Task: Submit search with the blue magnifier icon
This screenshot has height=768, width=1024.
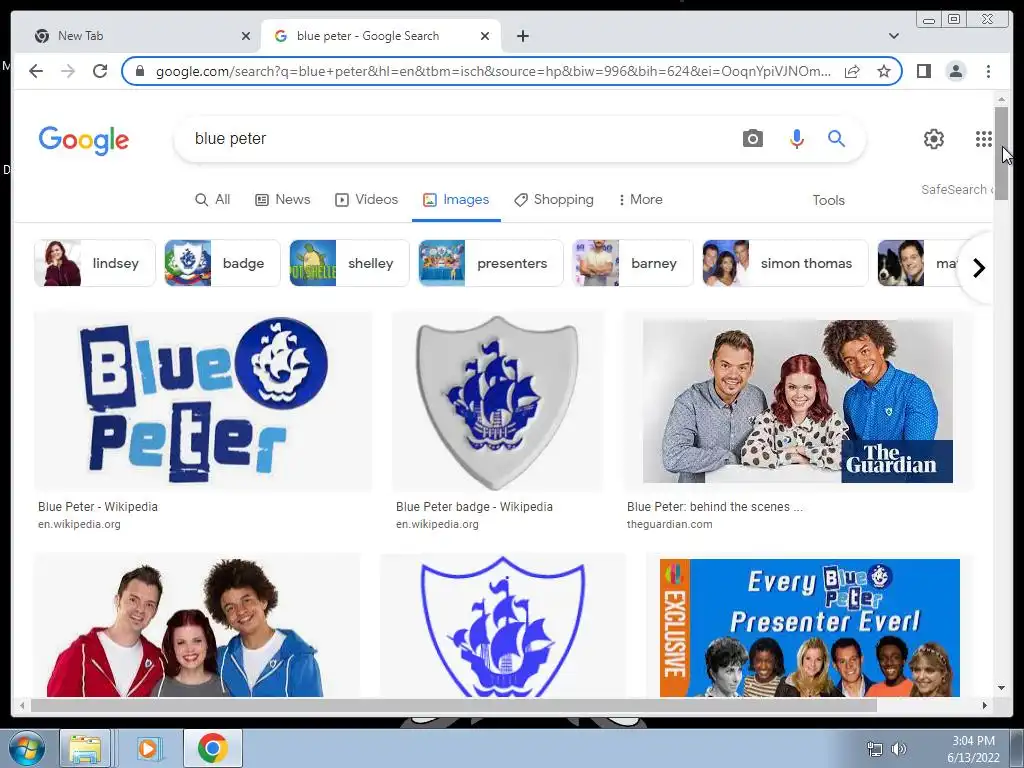Action: [837, 138]
